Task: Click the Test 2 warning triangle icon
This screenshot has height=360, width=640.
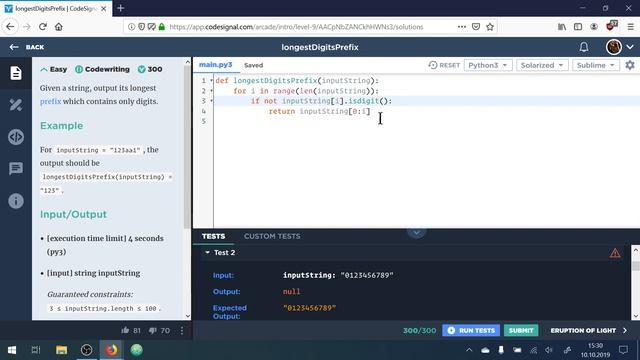Action: click(x=615, y=253)
